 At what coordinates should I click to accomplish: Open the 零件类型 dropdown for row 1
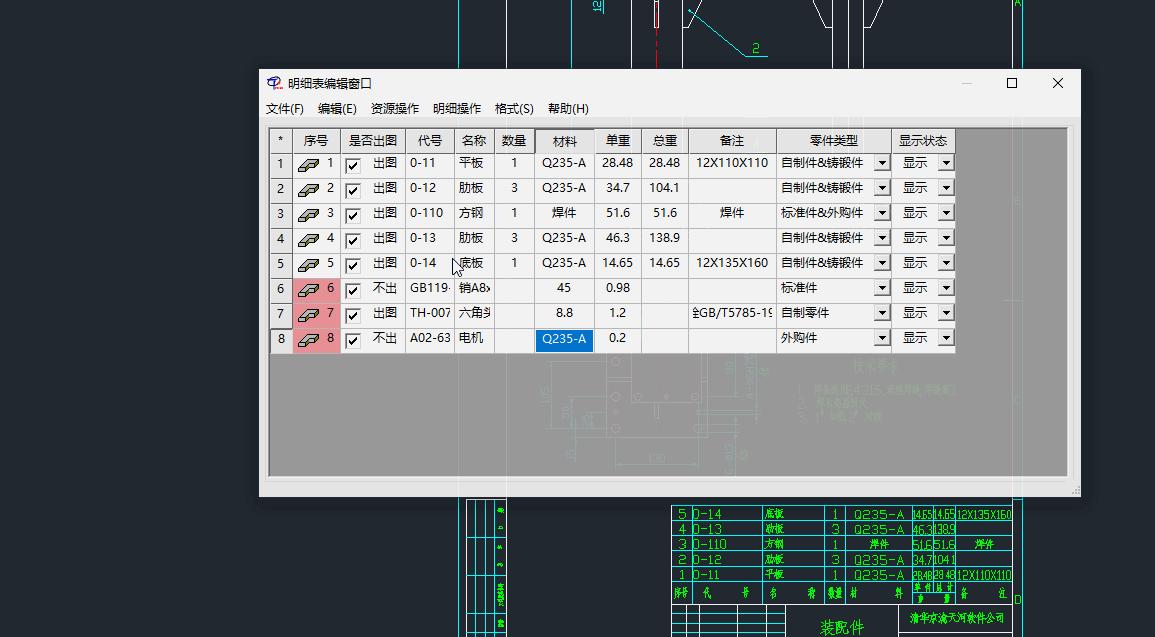881,163
